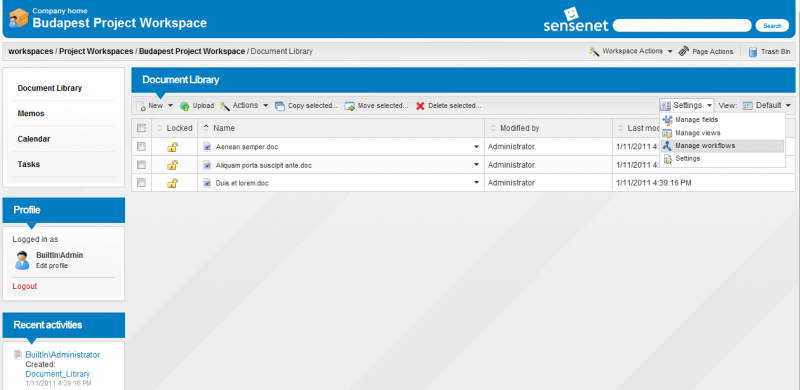Sort by the Name column header

tap(223, 128)
